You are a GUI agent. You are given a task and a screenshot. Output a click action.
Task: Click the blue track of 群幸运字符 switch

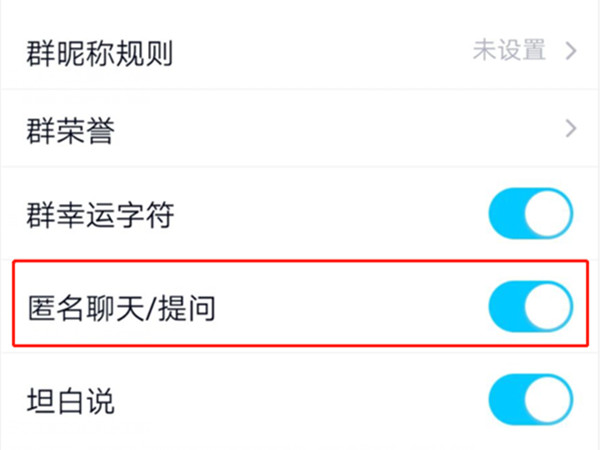coord(507,214)
